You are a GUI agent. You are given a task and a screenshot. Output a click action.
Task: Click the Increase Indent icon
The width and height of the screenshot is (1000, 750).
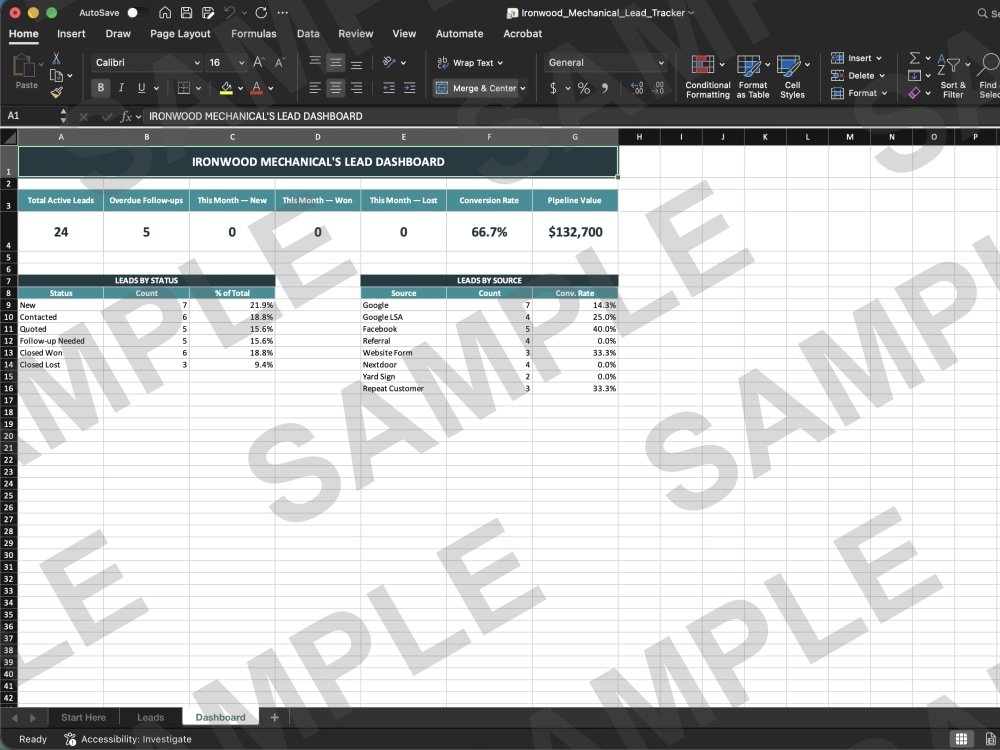[x=409, y=88]
